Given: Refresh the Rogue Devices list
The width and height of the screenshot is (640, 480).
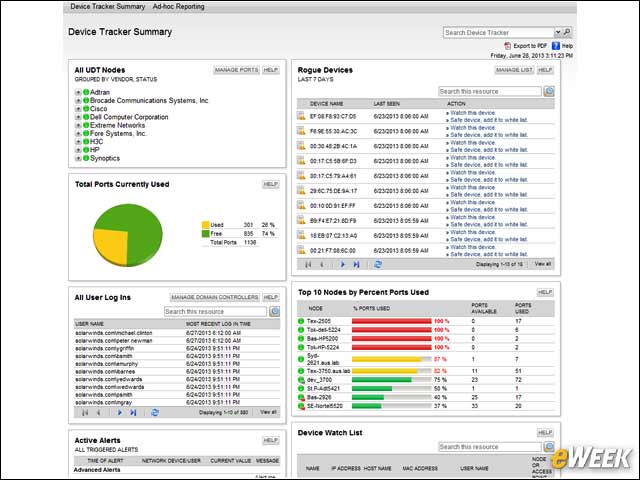Looking at the screenshot, I should pos(378,264).
